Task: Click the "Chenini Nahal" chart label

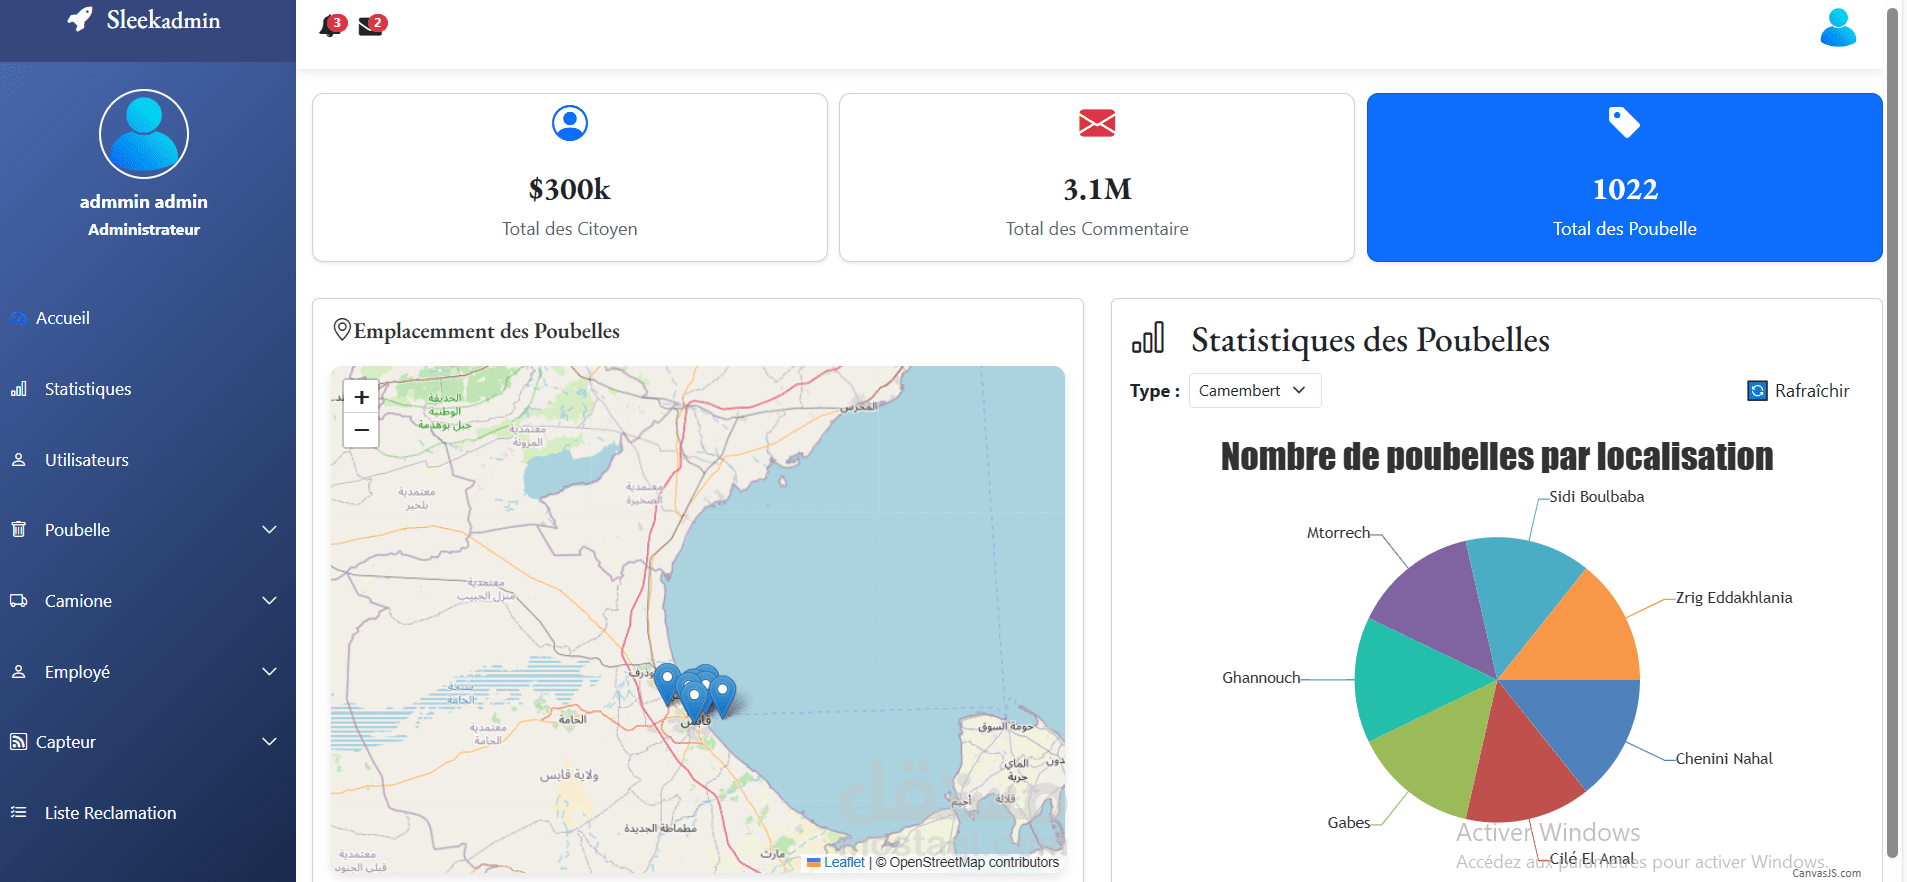Action: point(1724,759)
